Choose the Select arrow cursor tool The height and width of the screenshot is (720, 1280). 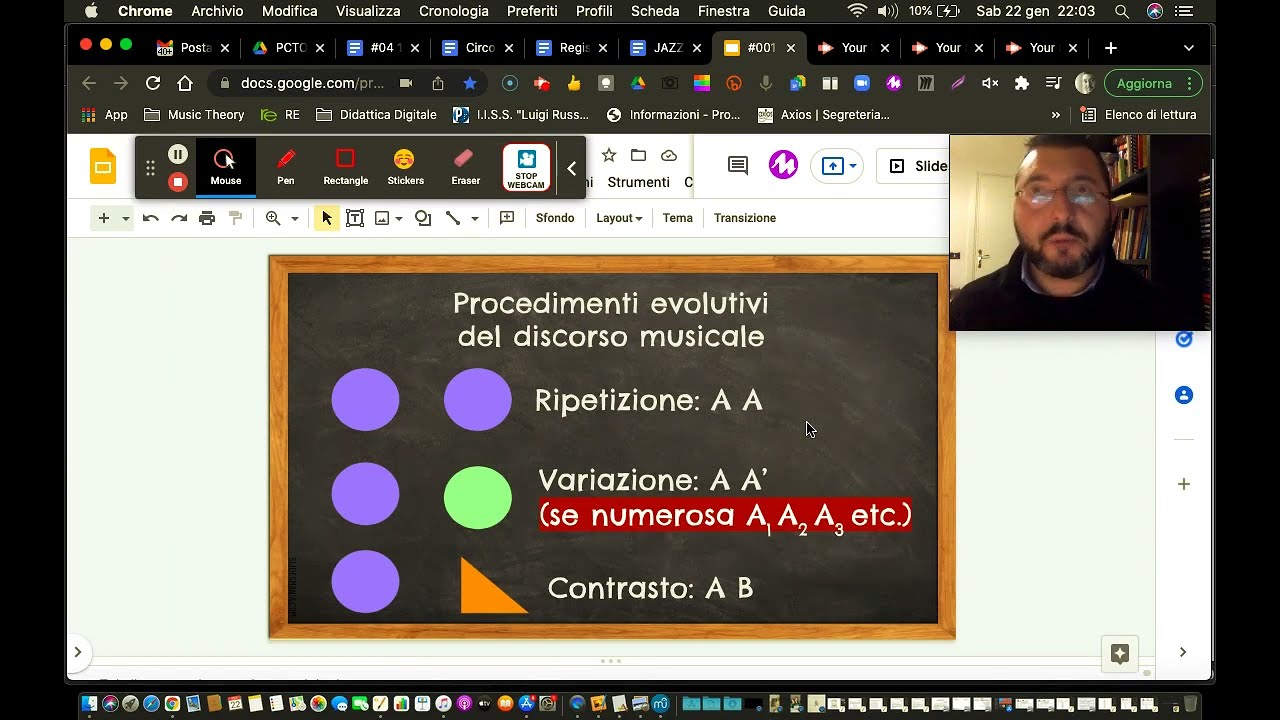point(326,218)
